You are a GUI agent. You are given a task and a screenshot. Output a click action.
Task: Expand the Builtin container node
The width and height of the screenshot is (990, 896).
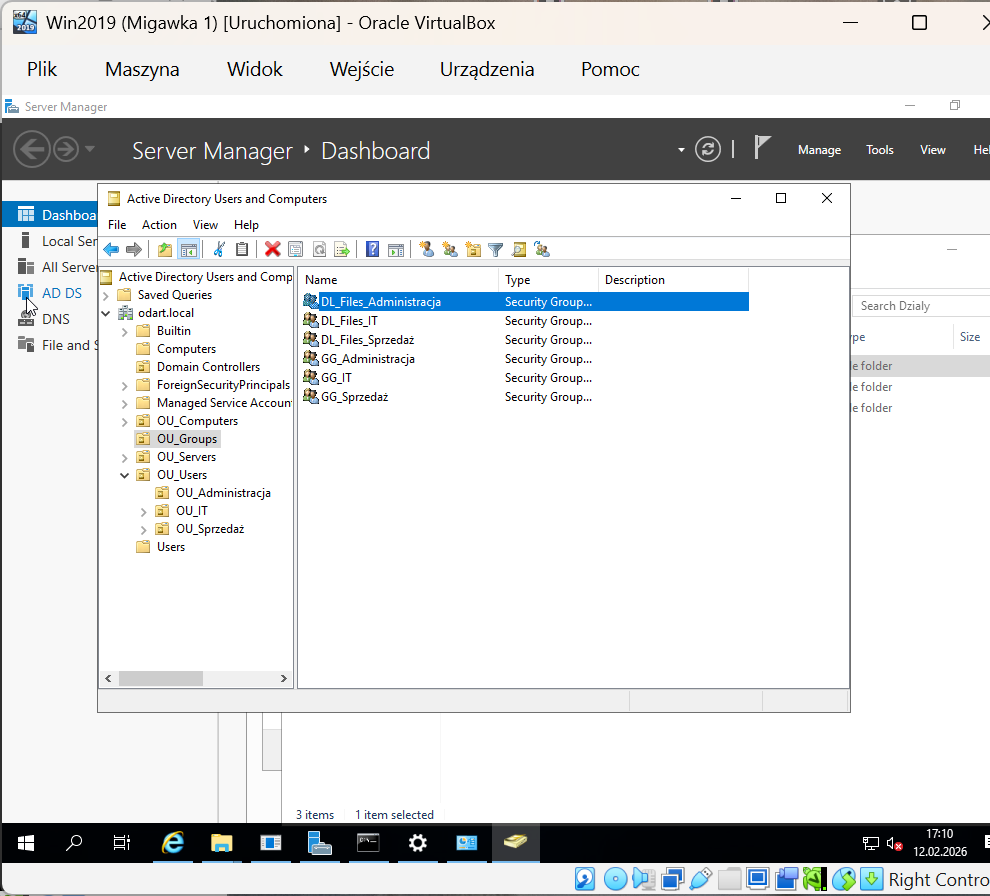(124, 331)
